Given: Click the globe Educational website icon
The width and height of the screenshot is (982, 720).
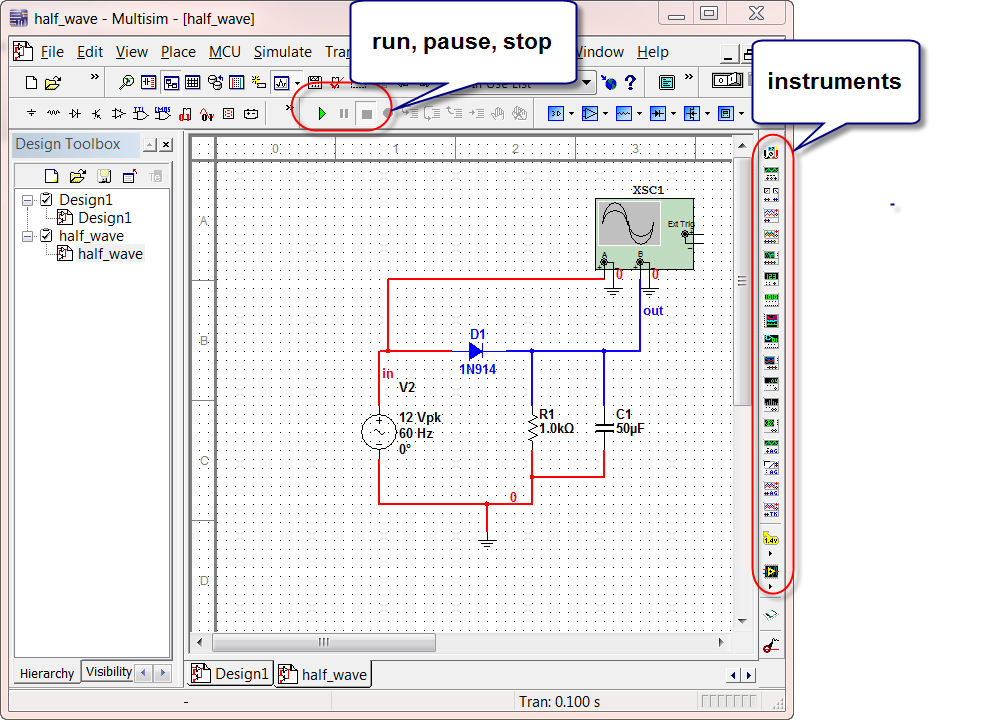Looking at the screenshot, I should [x=609, y=82].
